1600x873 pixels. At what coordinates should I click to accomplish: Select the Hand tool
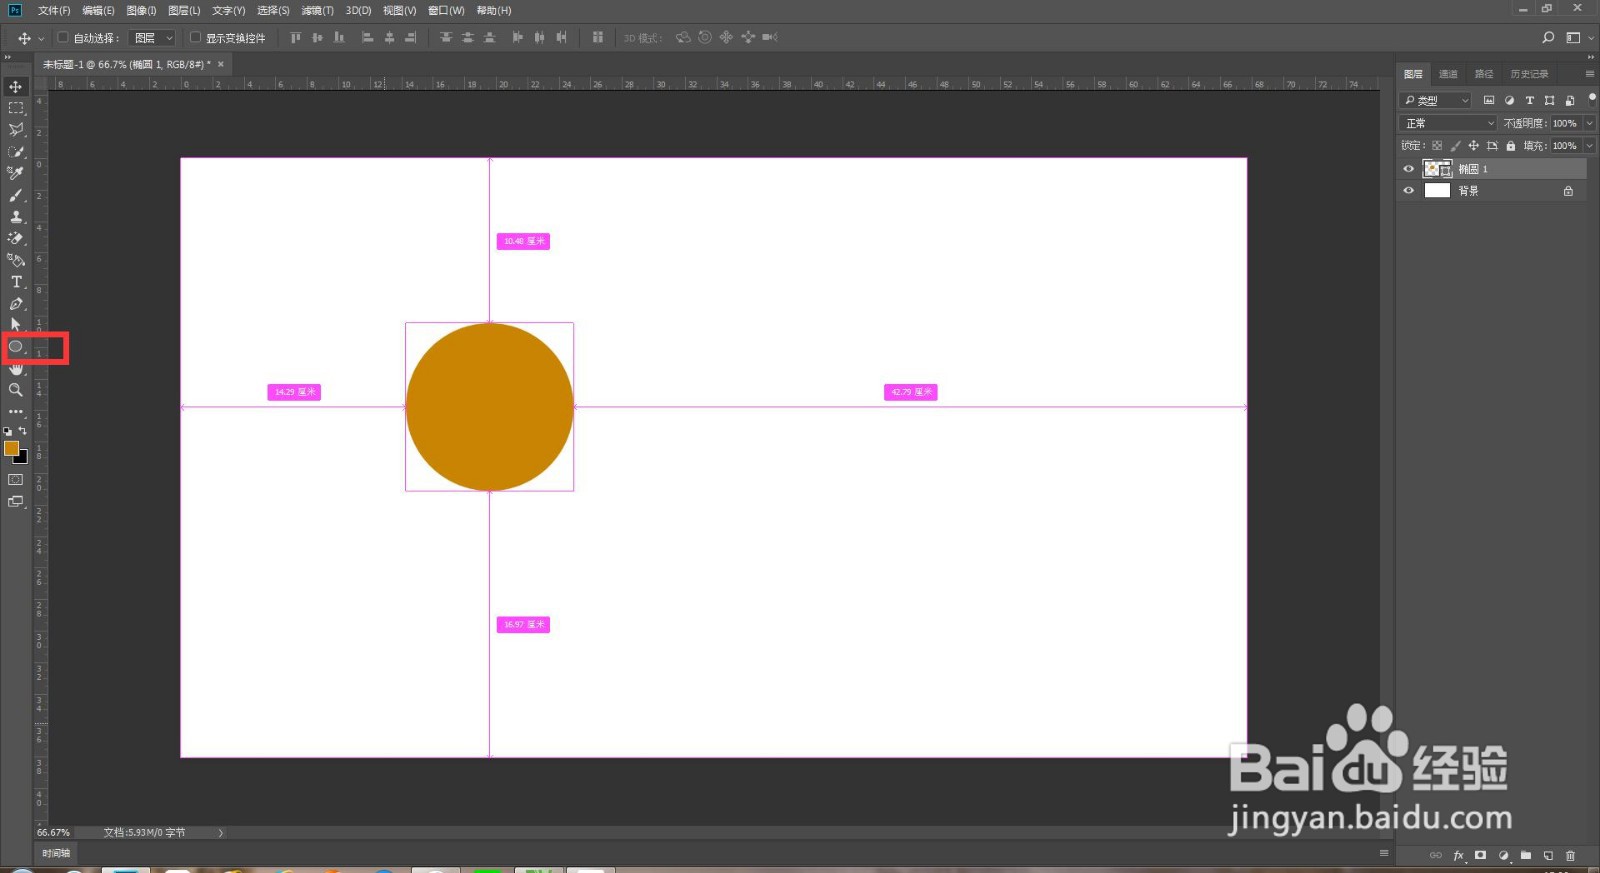16,369
